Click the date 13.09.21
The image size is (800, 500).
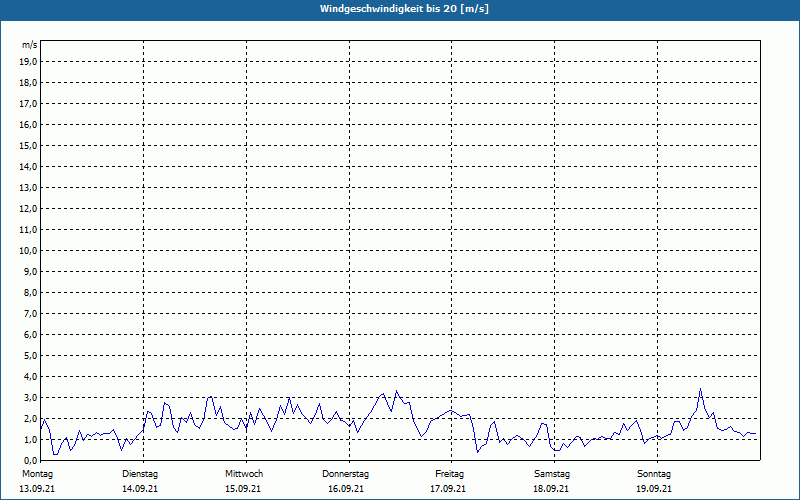(37, 489)
